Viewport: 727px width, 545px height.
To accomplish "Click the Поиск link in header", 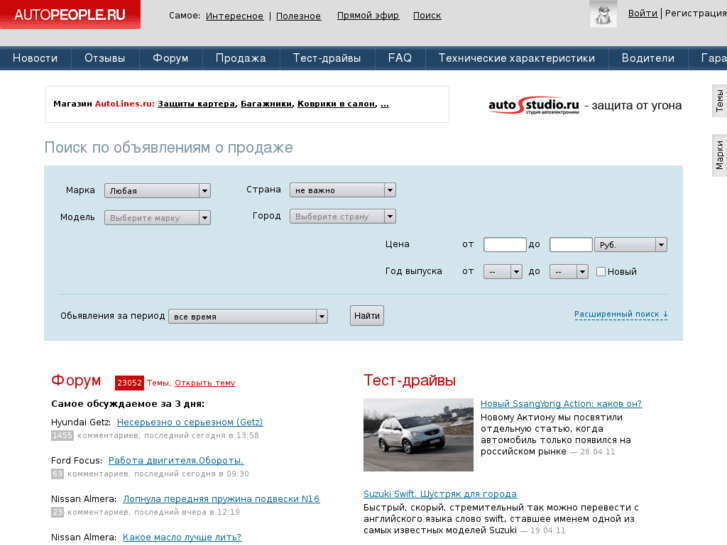I will (427, 15).
